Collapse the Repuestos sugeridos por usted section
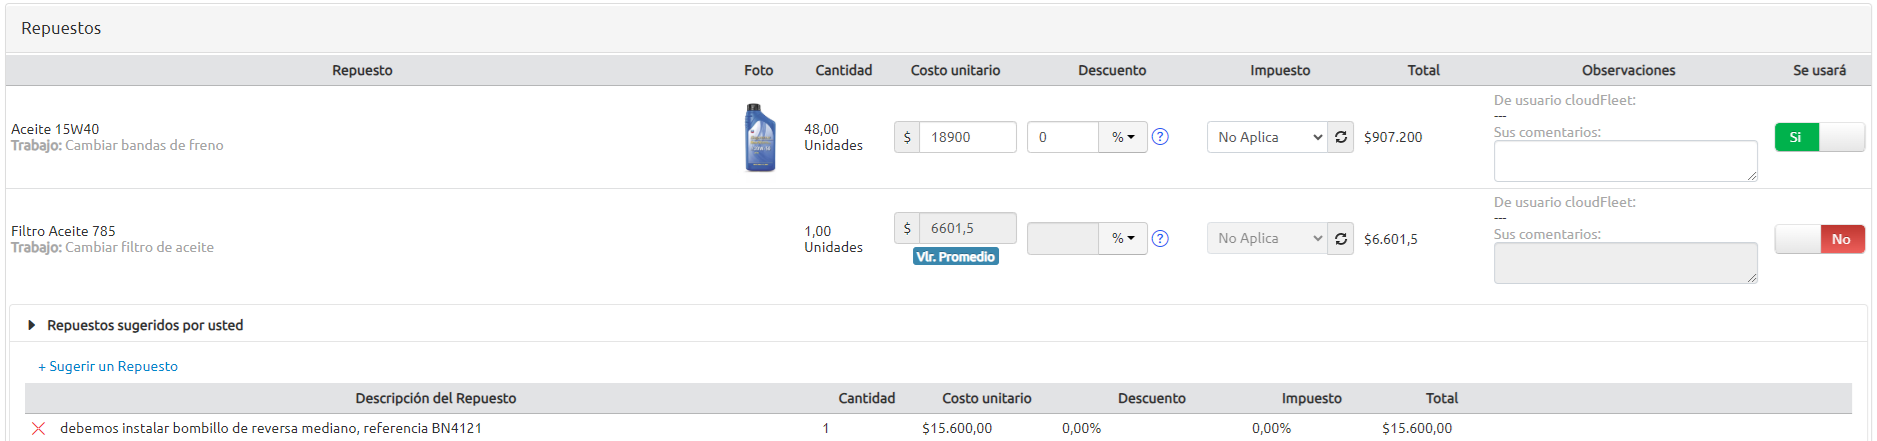 (x=32, y=325)
